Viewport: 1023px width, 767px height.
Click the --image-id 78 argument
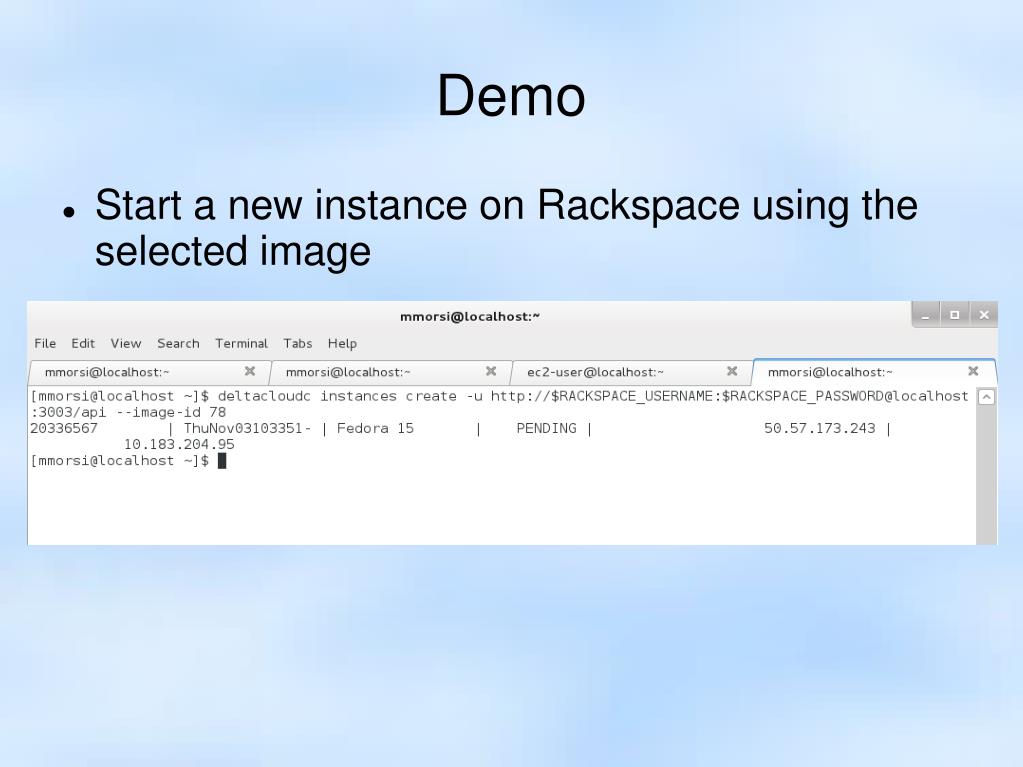coord(171,412)
